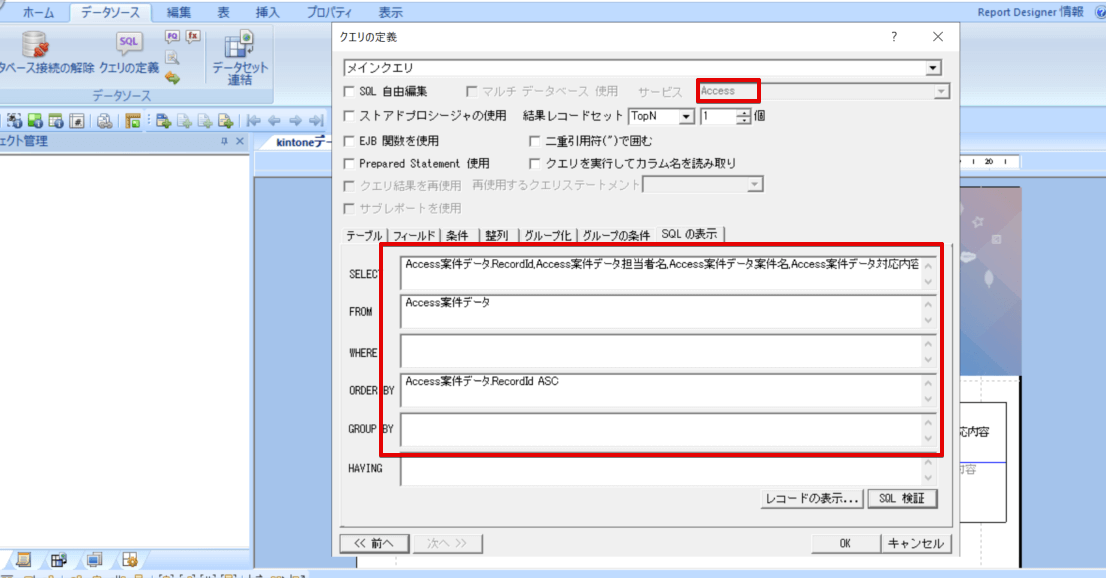Select the dataset grid bottom tab icon
The image size is (1106, 578).
point(59,560)
